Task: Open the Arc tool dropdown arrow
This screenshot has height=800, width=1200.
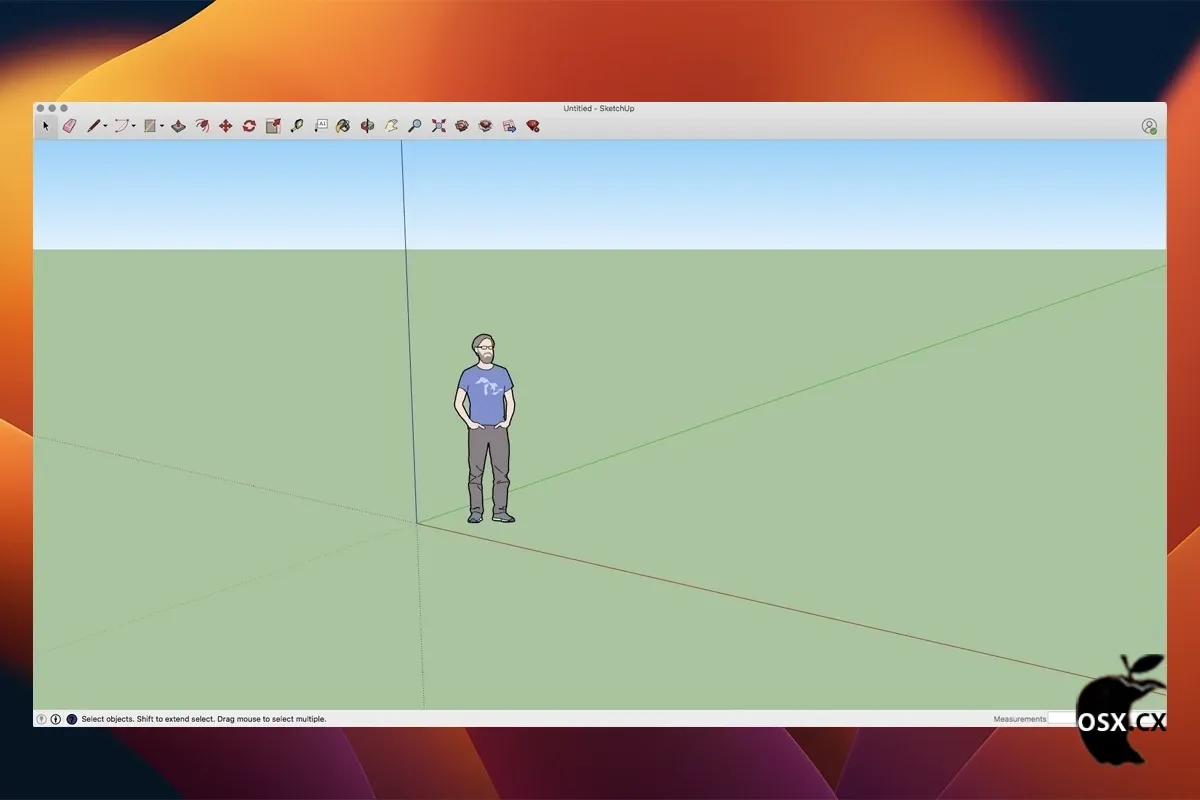Action: (x=134, y=127)
